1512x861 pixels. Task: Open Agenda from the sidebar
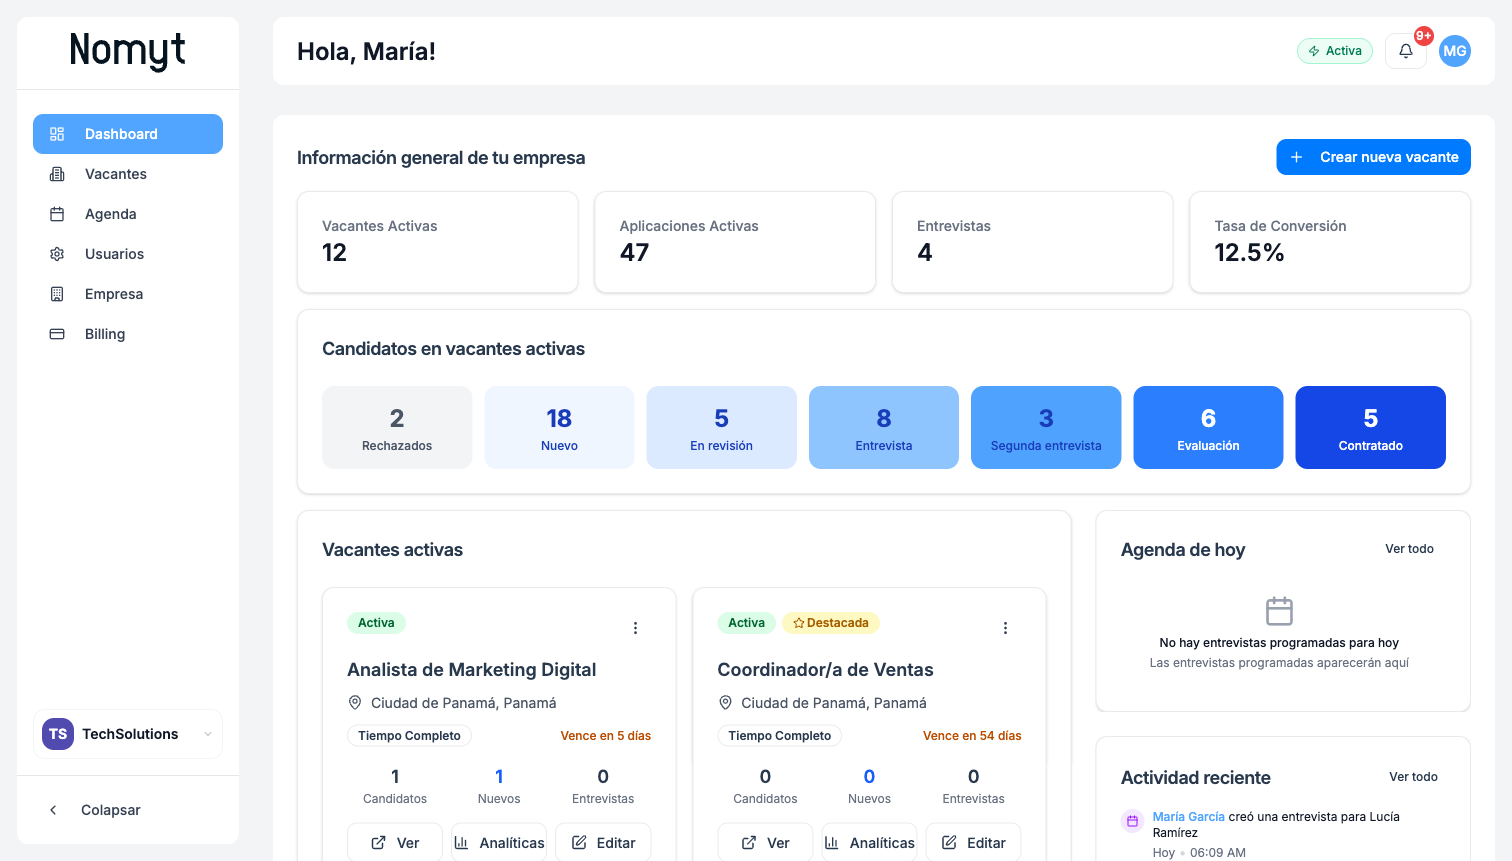[111, 214]
